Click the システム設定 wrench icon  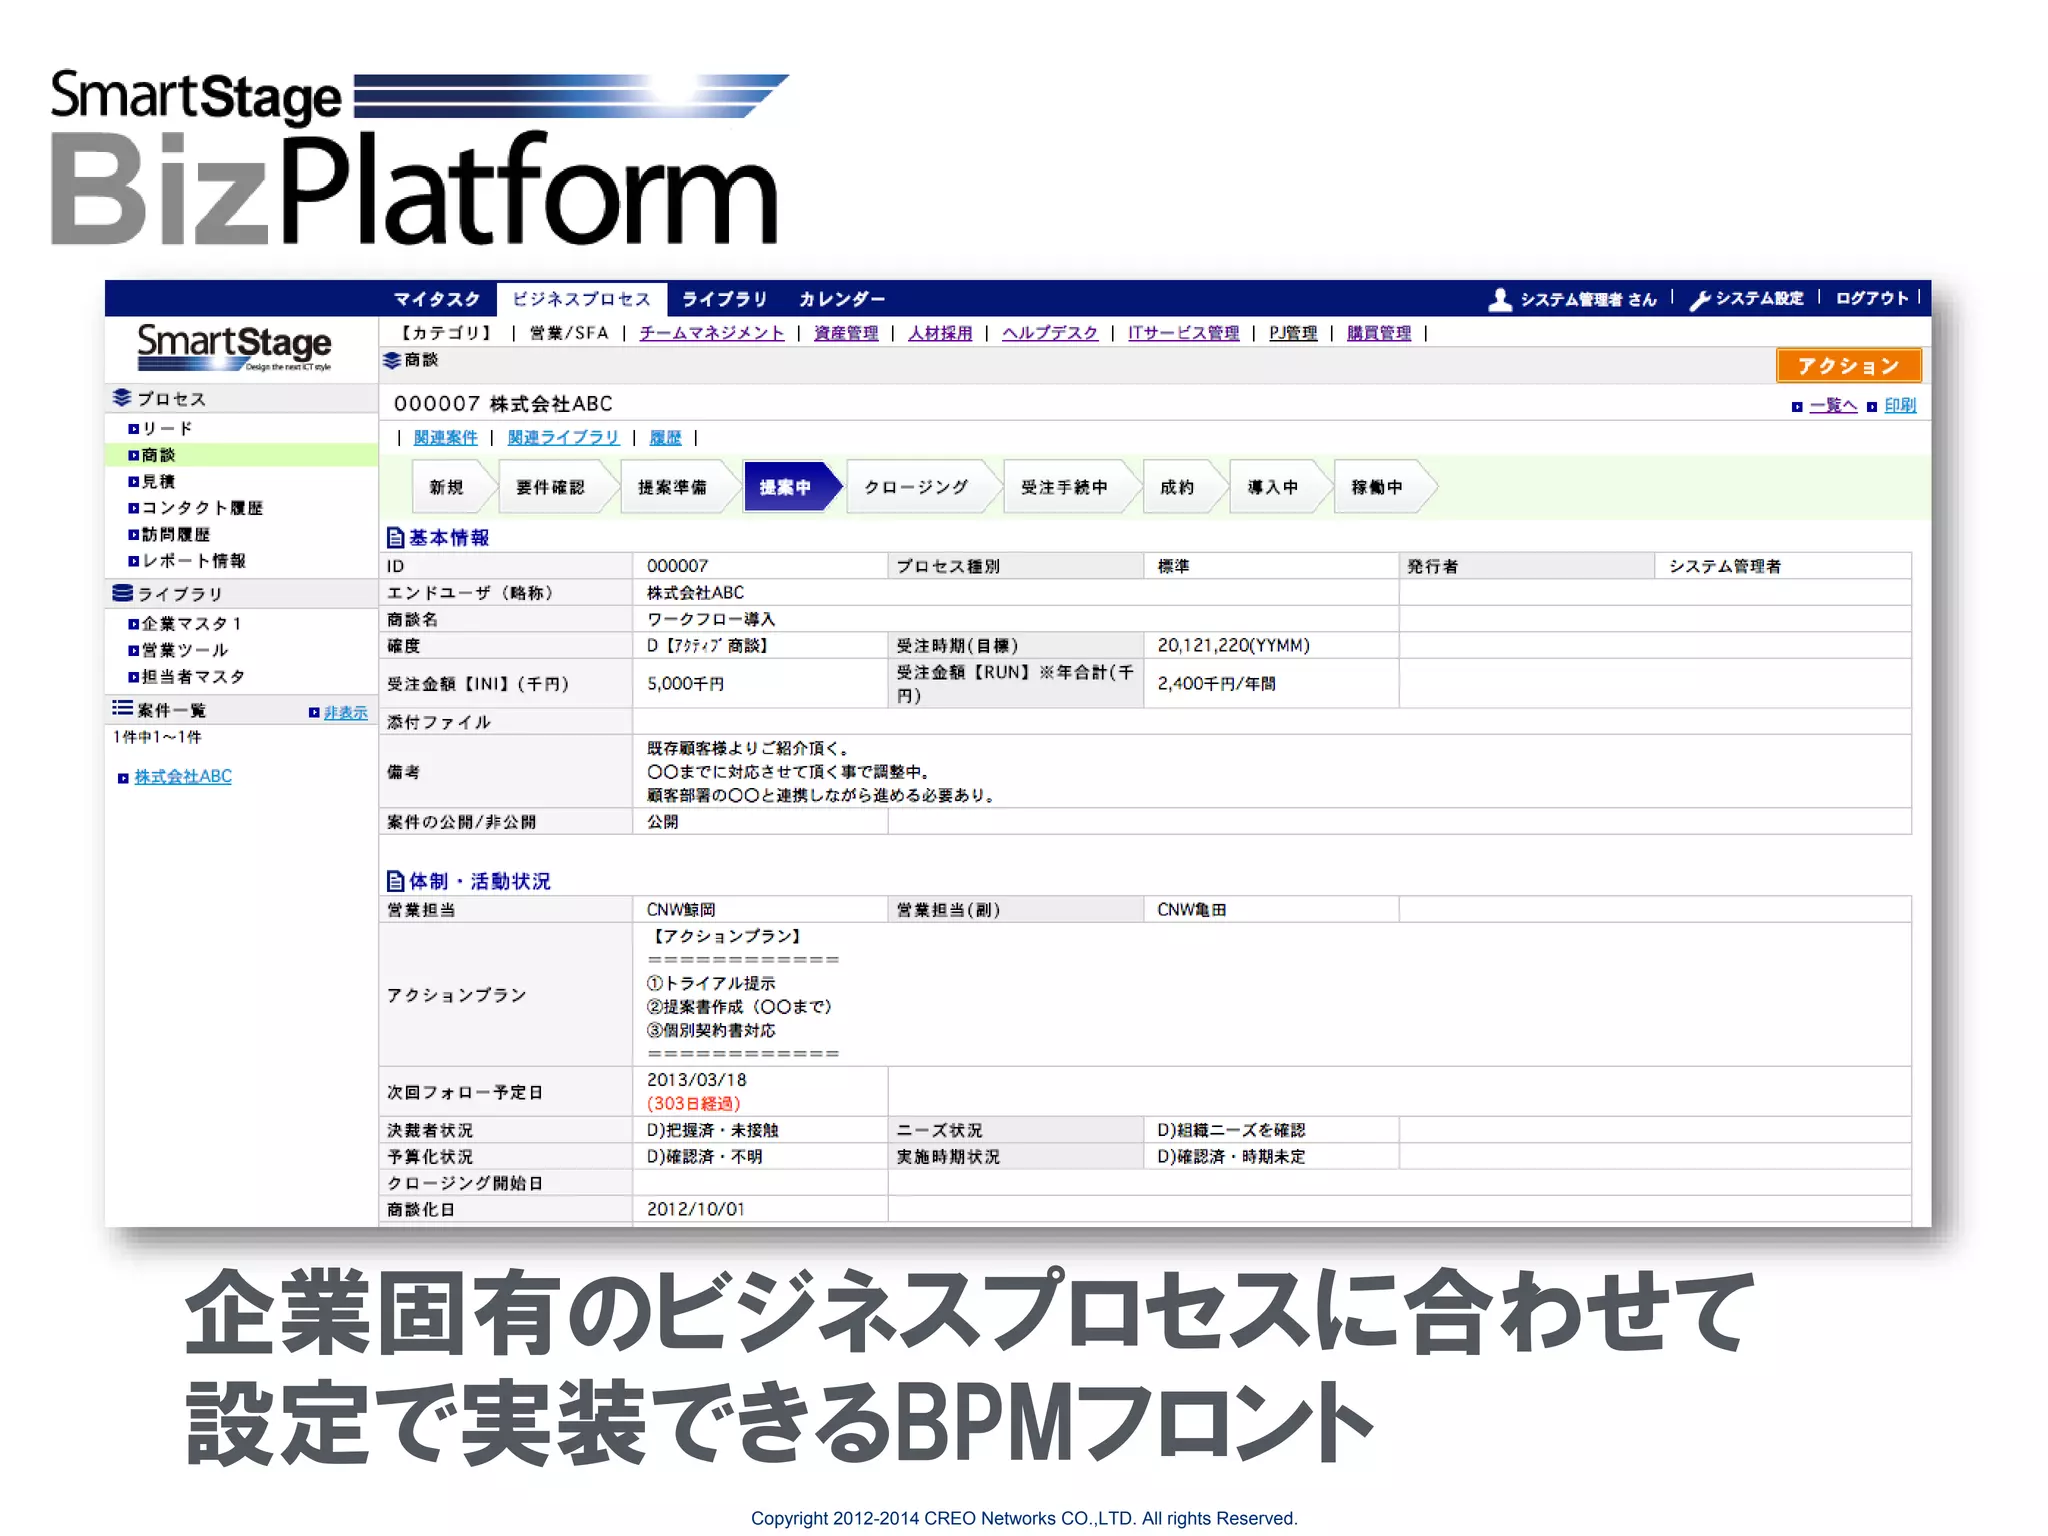click(1699, 299)
